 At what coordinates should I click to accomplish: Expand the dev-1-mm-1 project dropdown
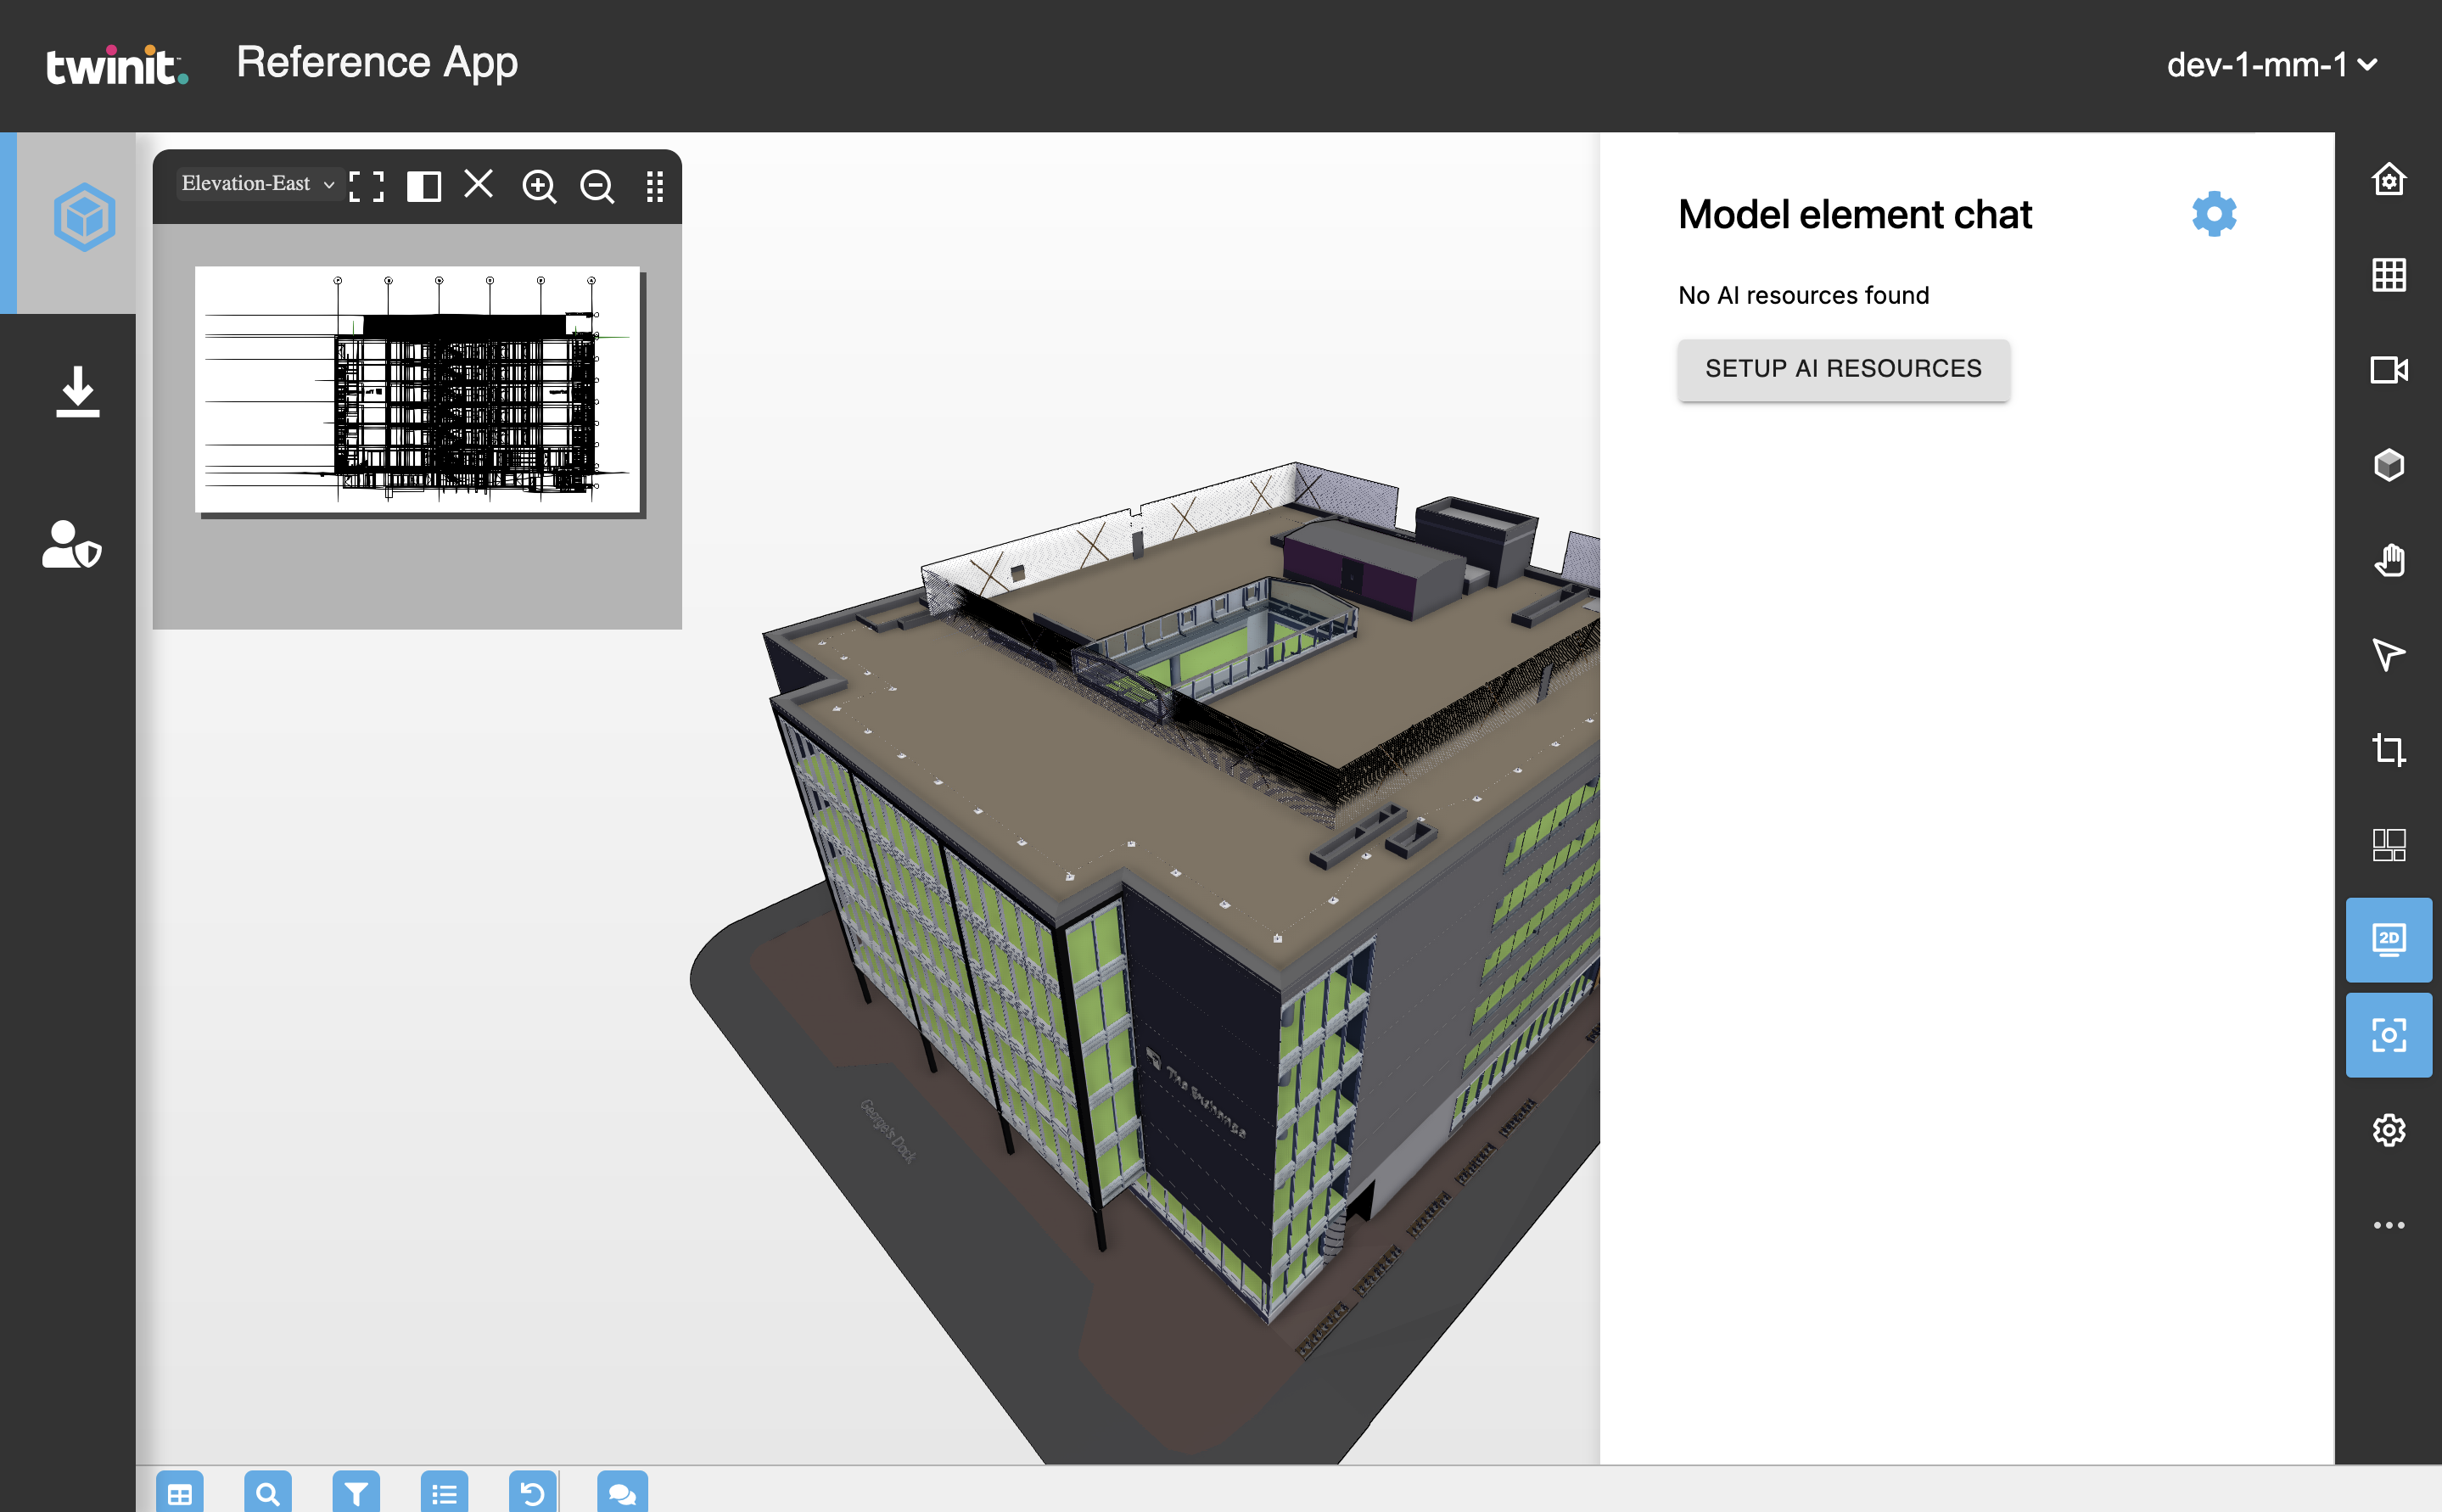2270,65
